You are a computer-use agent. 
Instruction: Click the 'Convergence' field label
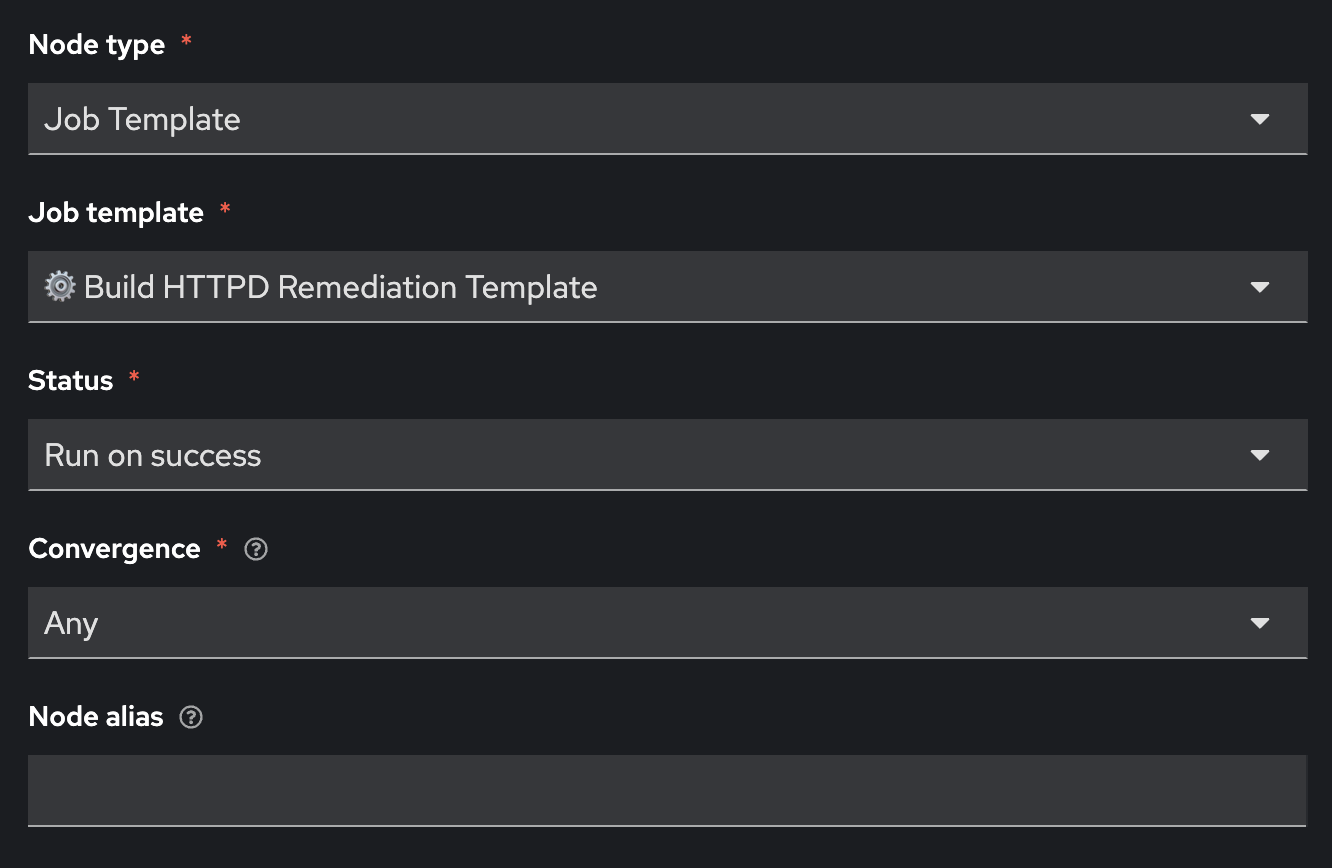tap(115, 549)
